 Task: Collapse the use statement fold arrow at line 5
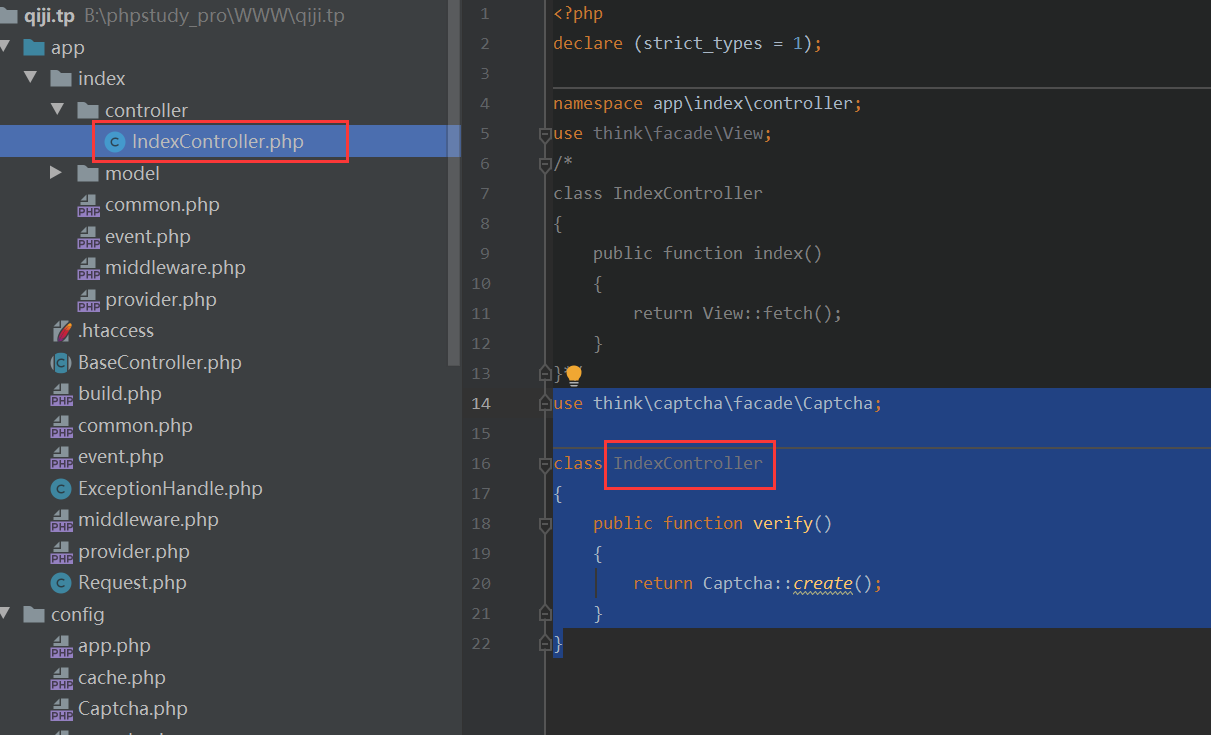click(545, 132)
